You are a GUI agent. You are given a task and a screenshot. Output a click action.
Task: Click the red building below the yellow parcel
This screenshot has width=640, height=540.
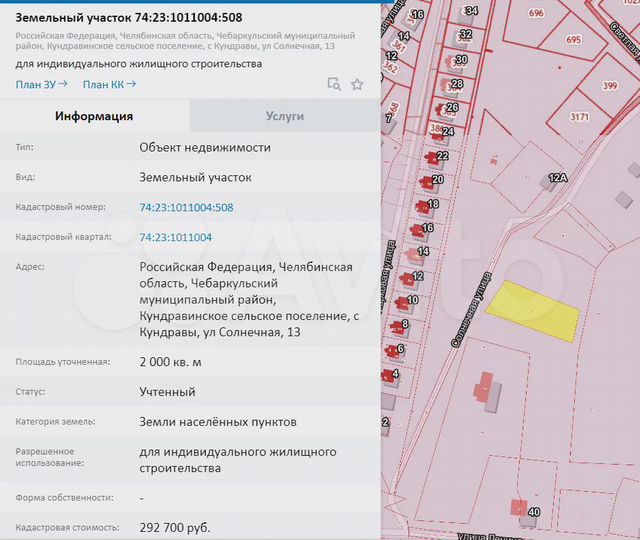(490, 392)
